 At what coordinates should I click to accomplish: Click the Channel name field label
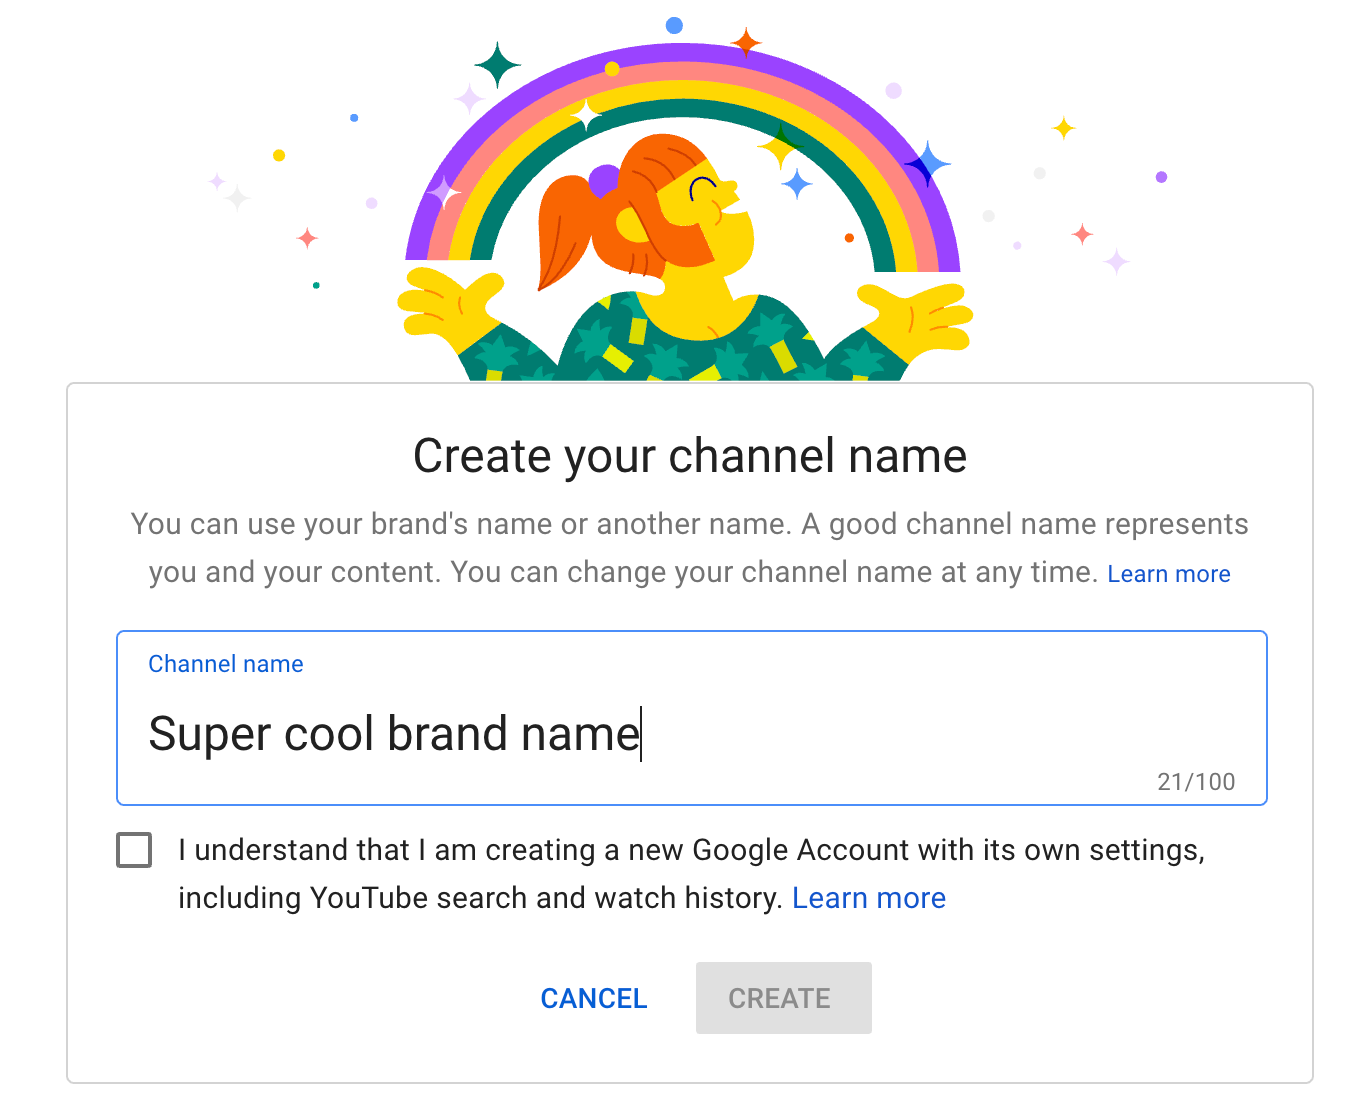tap(225, 663)
